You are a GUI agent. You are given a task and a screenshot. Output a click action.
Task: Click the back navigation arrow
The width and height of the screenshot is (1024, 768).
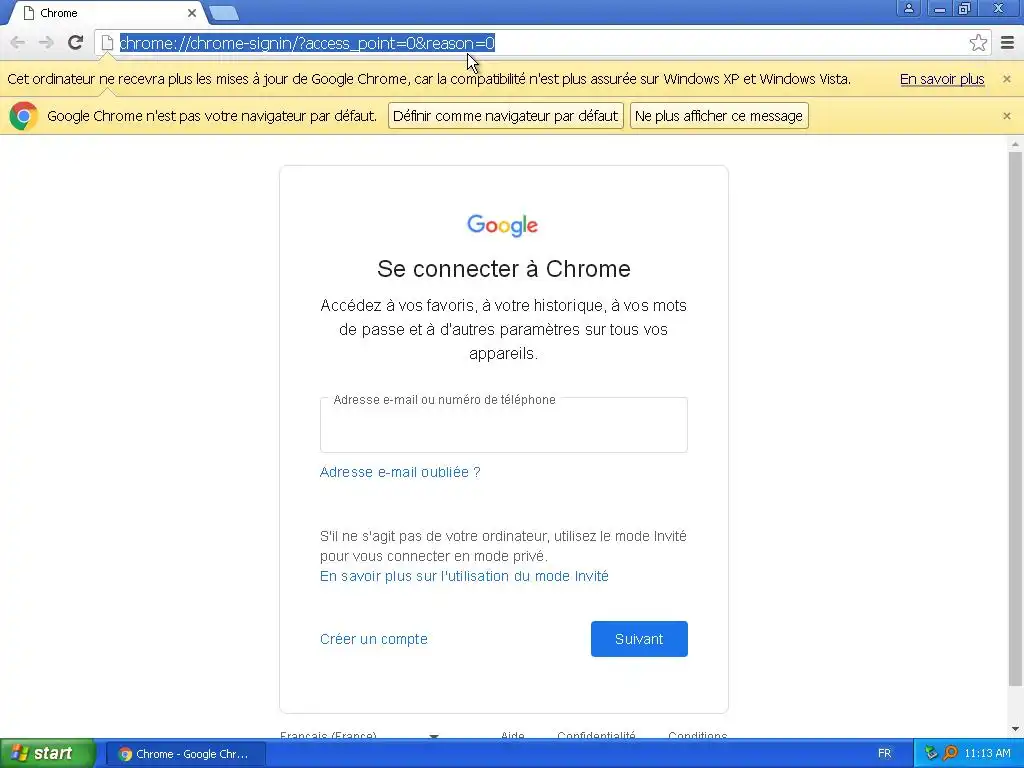click(18, 43)
